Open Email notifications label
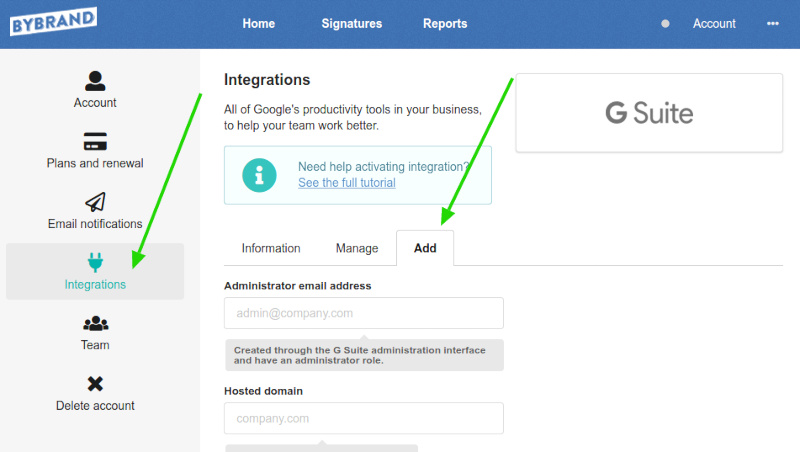800x452 pixels. point(95,224)
